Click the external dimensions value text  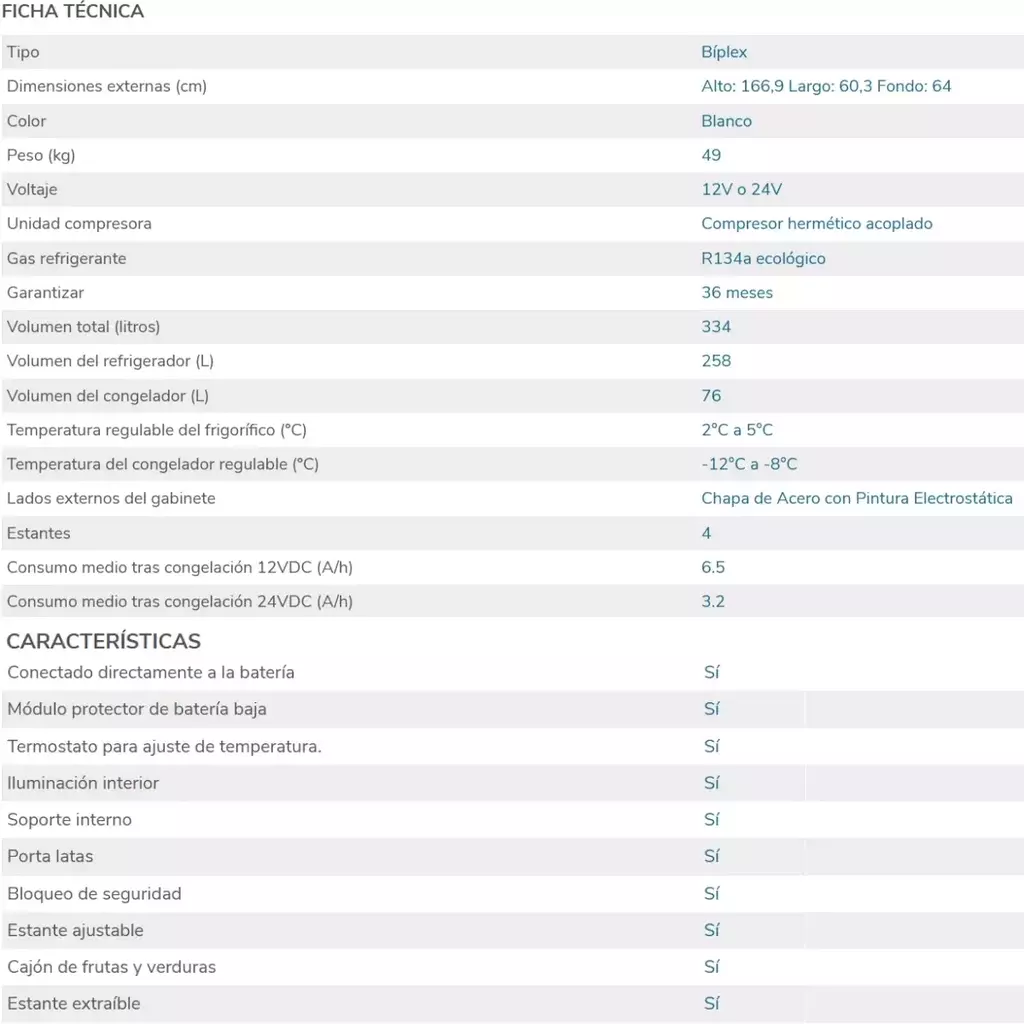826,86
